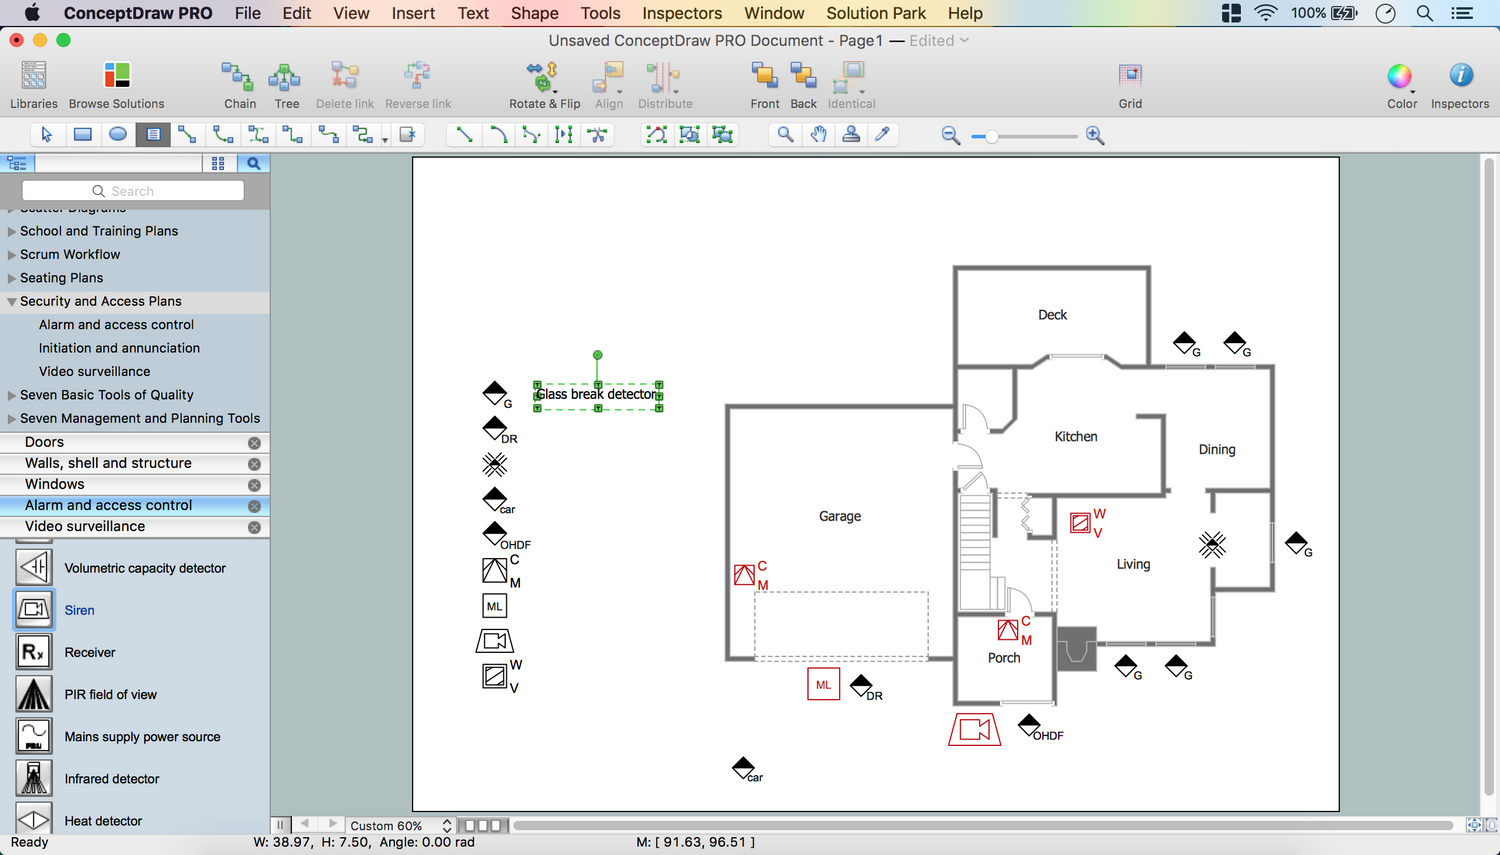Open connector tools dropdown arrow
Image resolution: width=1500 pixels, height=855 pixels.
(385, 140)
